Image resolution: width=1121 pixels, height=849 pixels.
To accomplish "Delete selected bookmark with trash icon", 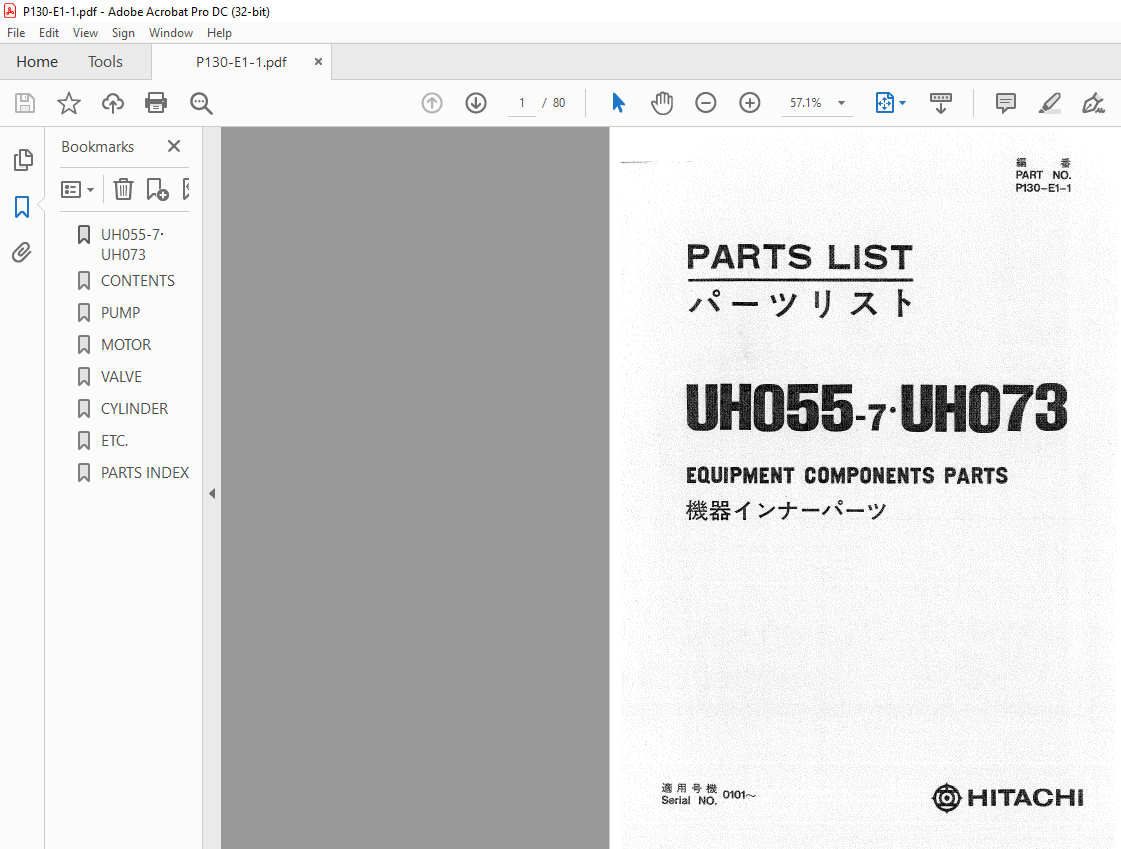I will (x=124, y=189).
